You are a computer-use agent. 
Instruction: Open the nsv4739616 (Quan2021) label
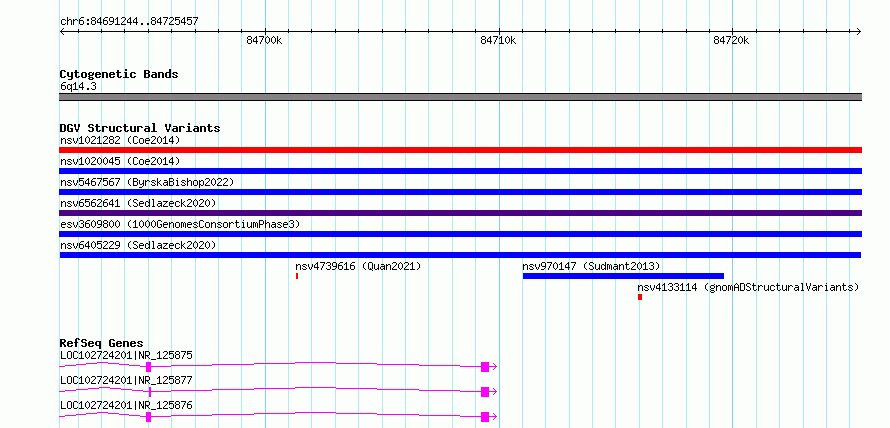point(358,266)
